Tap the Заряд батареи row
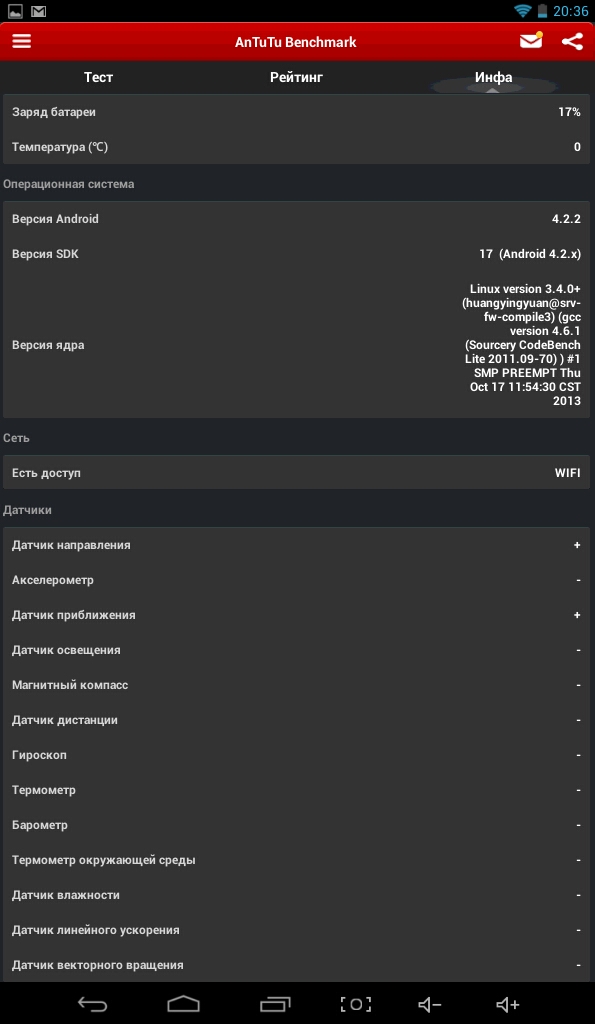Image resolution: width=595 pixels, height=1024 pixels. tap(297, 112)
